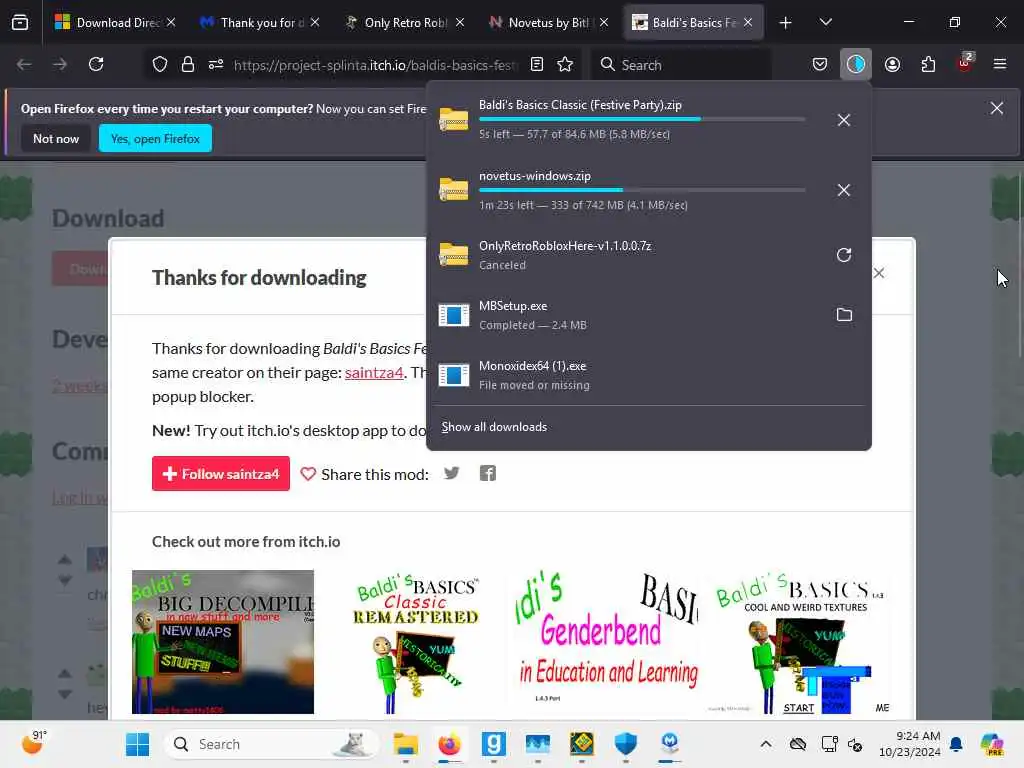Click the forward navigation arrow
This screenshot has height=768, width=1024.
coord(60,64)
